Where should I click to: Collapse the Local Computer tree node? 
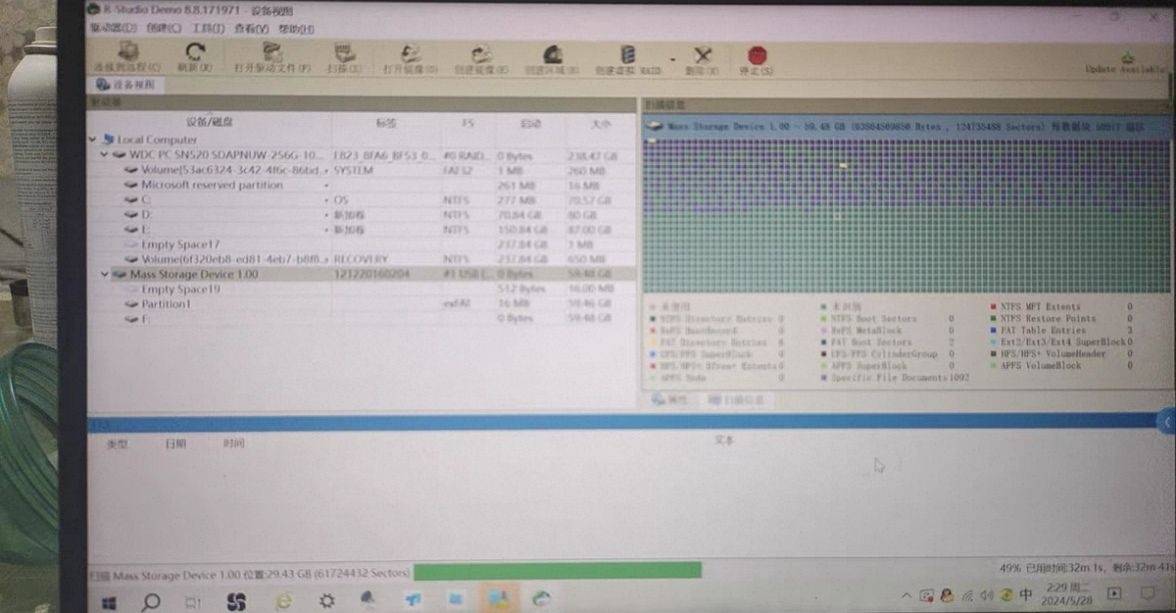[x=93, y=140]
